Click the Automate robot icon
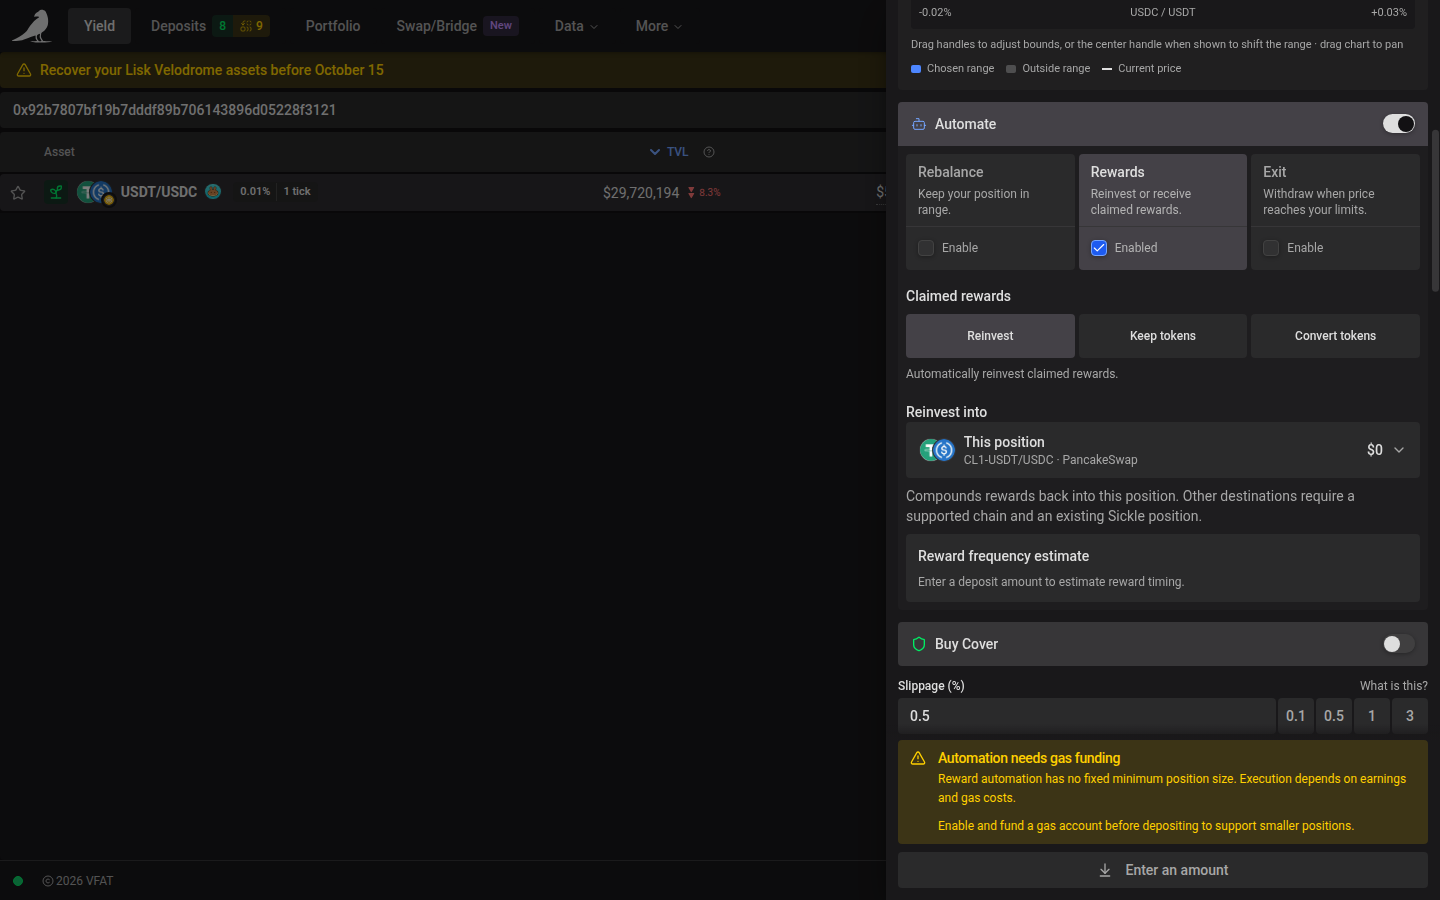1440x900 pixels. click(x=919, y=124)
